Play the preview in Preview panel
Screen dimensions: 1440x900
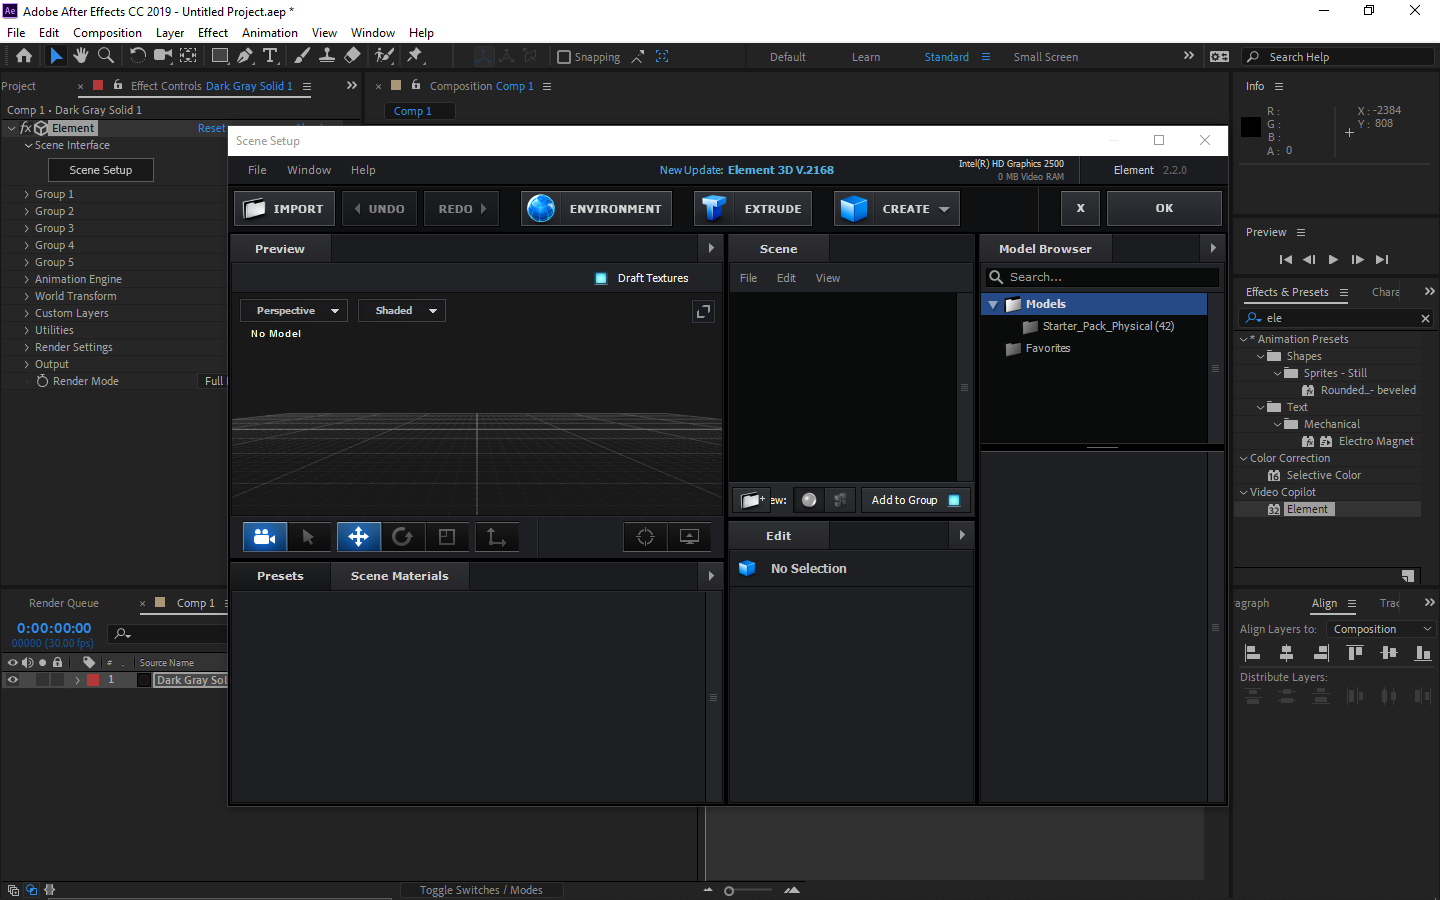click(x=1333, y=259)
